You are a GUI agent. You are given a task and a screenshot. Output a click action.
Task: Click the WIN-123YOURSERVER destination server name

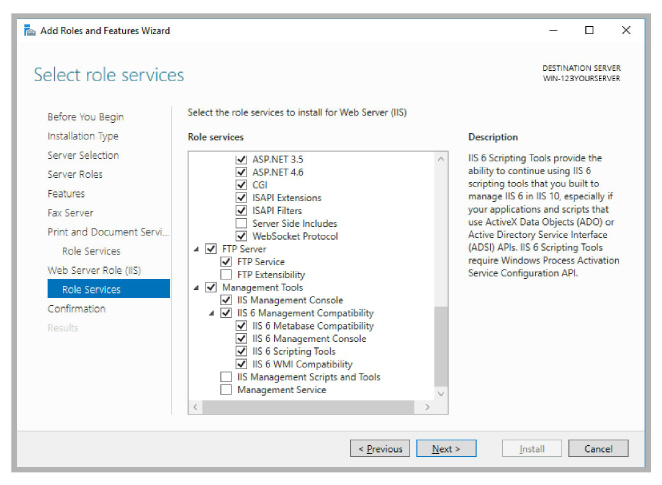point(581,79)
